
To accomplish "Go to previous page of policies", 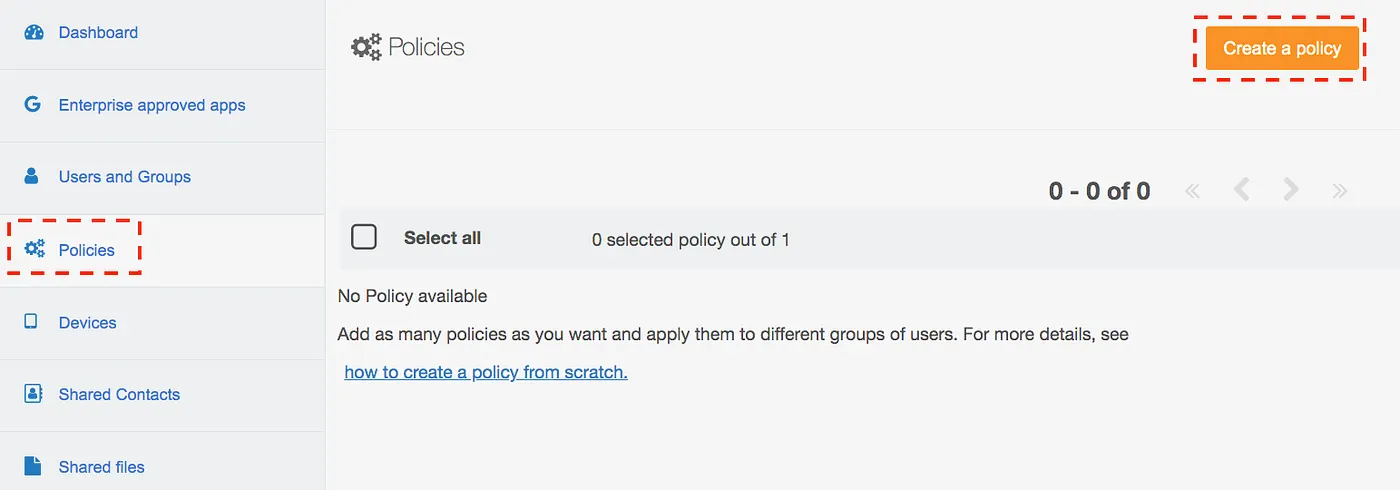I will click(x=1241, y=189).
